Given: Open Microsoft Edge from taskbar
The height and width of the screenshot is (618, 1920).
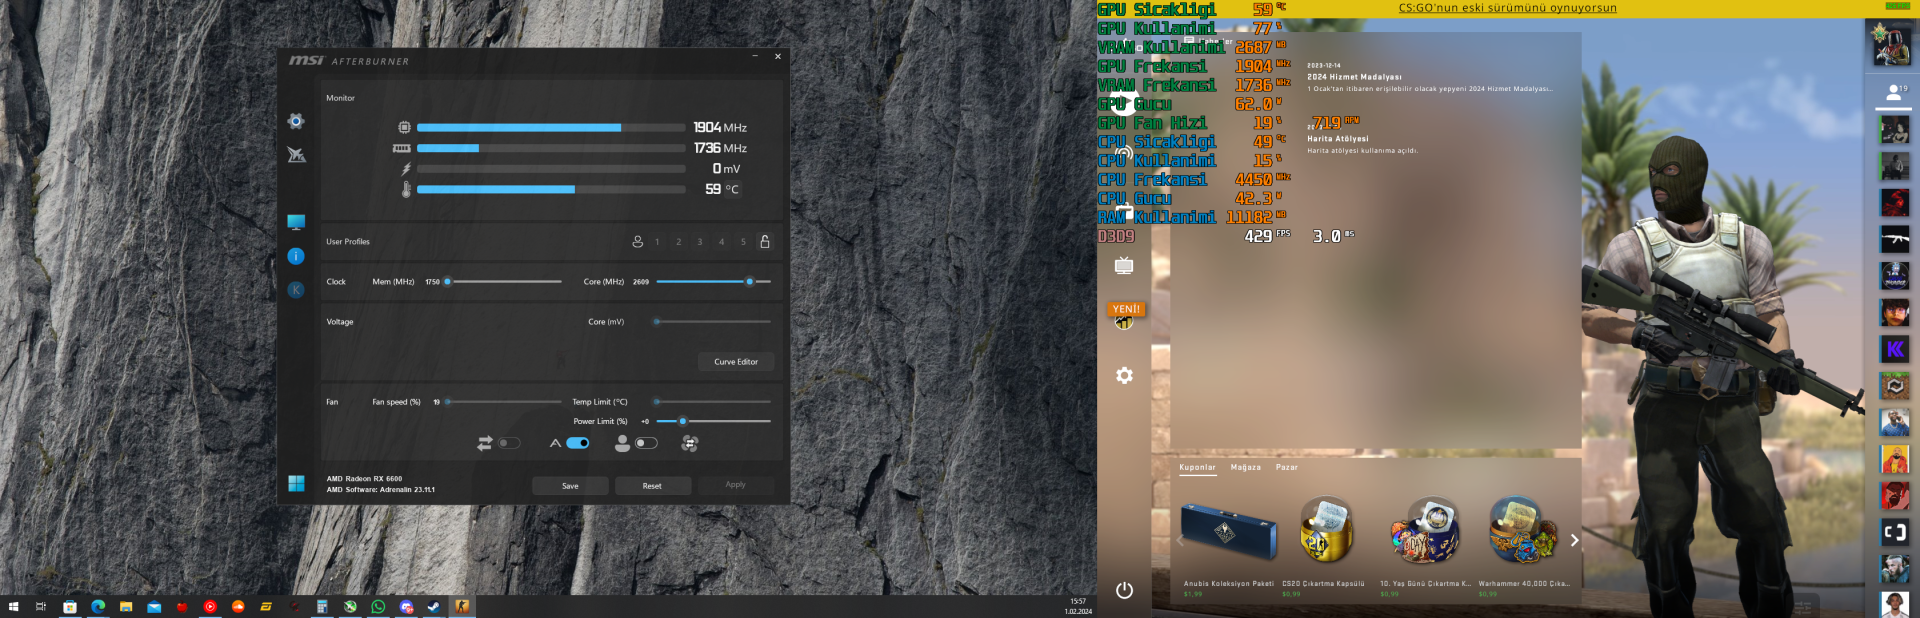Looking at the screenshot, I should pyautogui.click(x=98, y=607).
